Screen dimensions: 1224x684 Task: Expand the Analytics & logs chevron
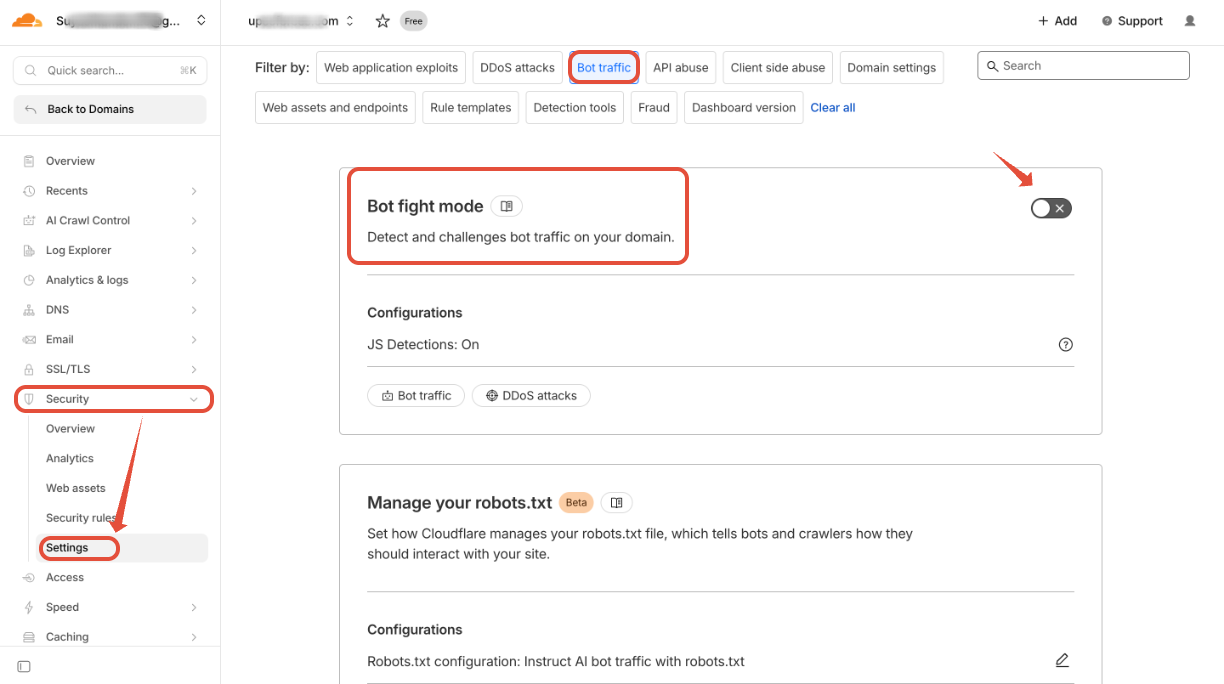194,280
